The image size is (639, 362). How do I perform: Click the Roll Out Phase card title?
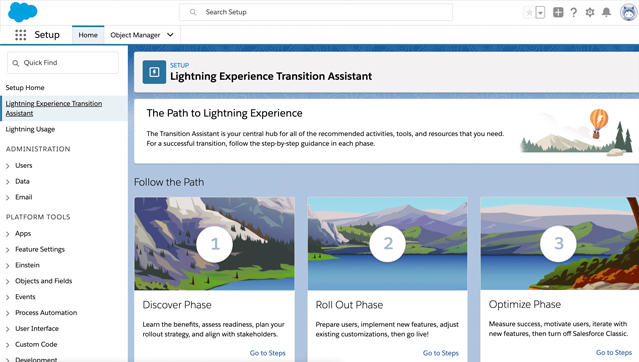(x=349, y=305)
